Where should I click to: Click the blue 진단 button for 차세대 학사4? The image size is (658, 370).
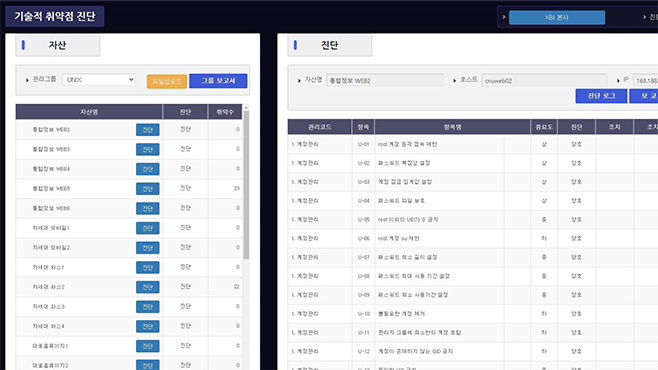pos(147,326)
